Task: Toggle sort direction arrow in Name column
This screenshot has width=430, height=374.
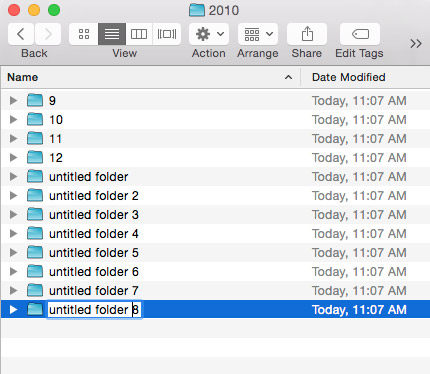Action: [x=288, y=78]
